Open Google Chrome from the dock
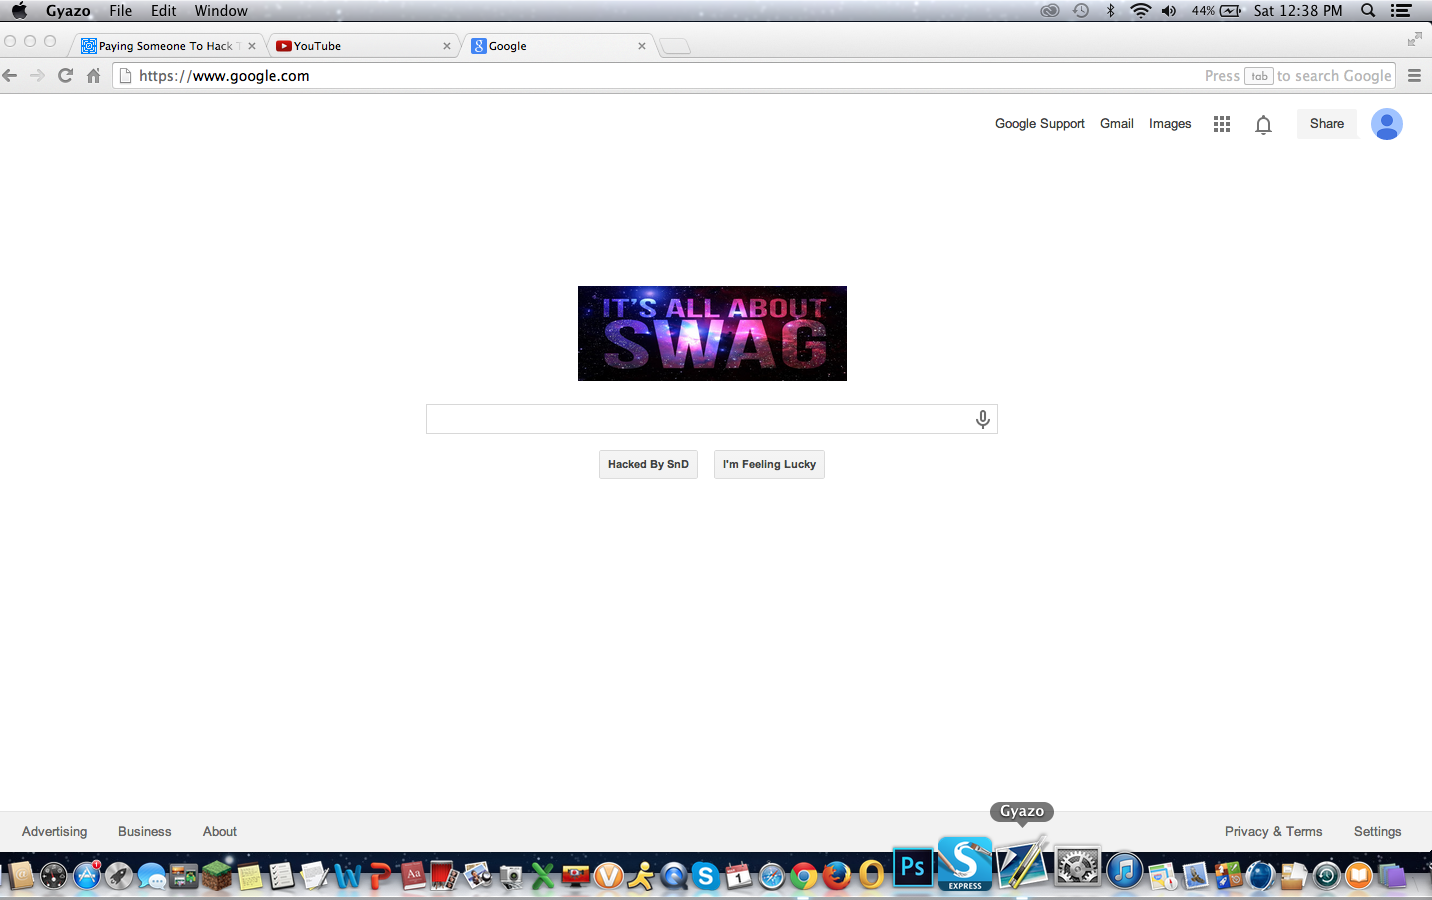 (804, 876)
